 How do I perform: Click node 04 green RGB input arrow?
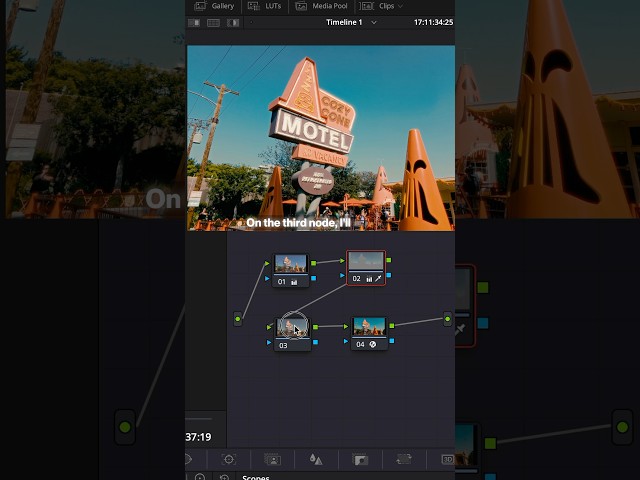click(x=346, y=326)
